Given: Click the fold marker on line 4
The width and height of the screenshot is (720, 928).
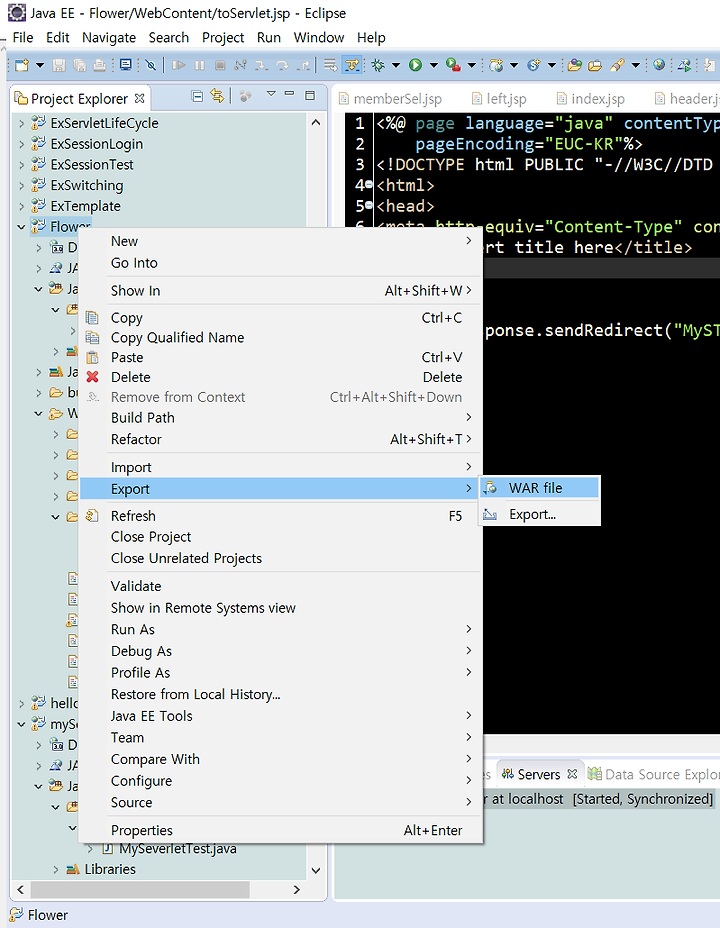Looking at the screenshot, I should 370,185.
